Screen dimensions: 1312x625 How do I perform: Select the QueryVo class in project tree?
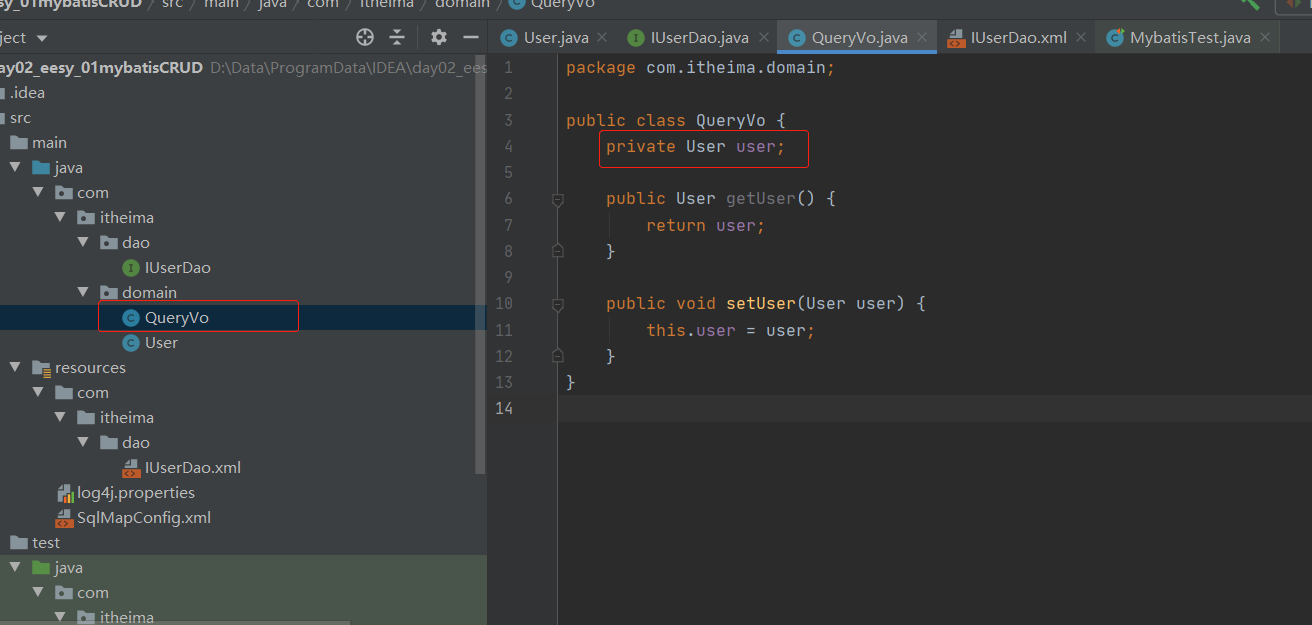243,318
